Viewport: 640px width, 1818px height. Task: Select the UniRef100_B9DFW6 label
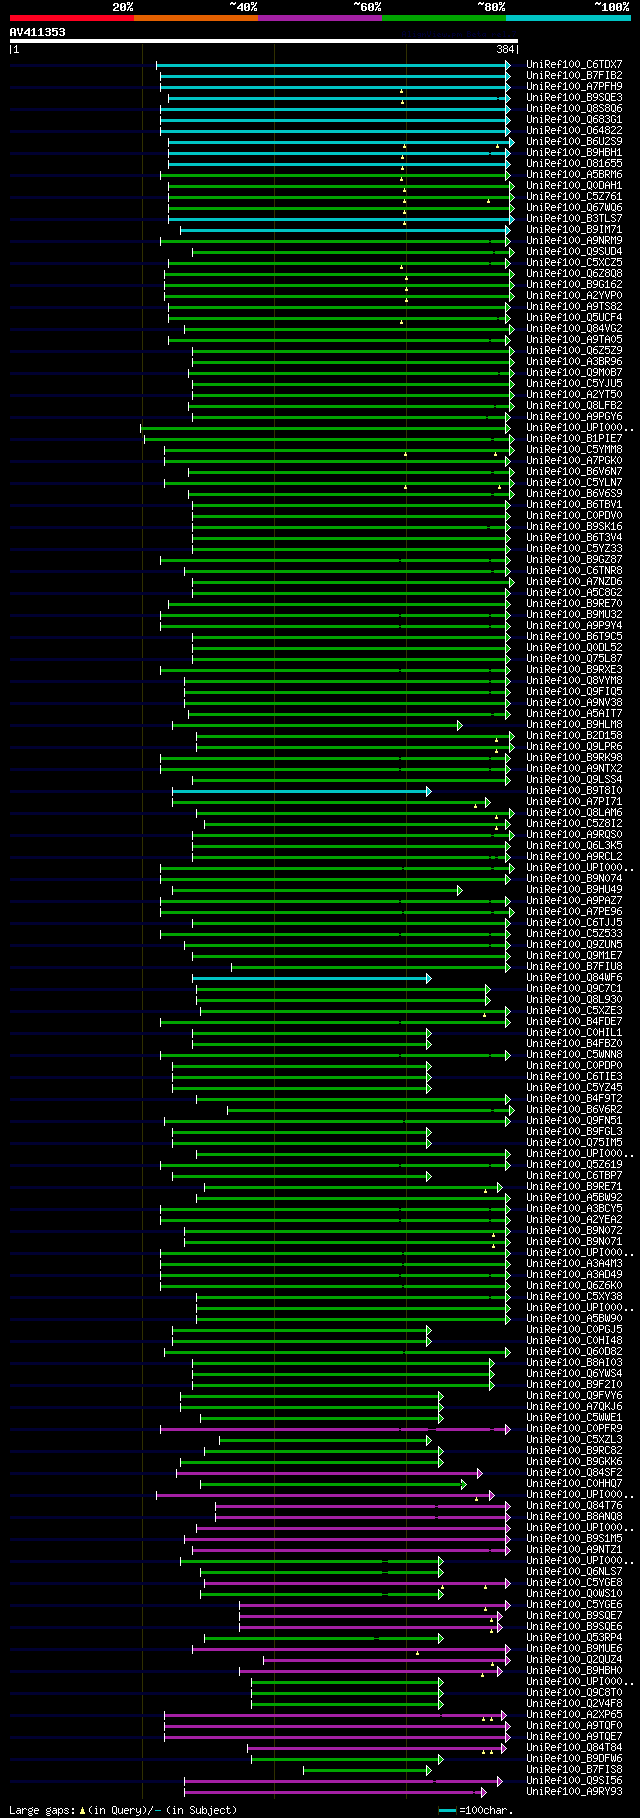(574, 1759)
